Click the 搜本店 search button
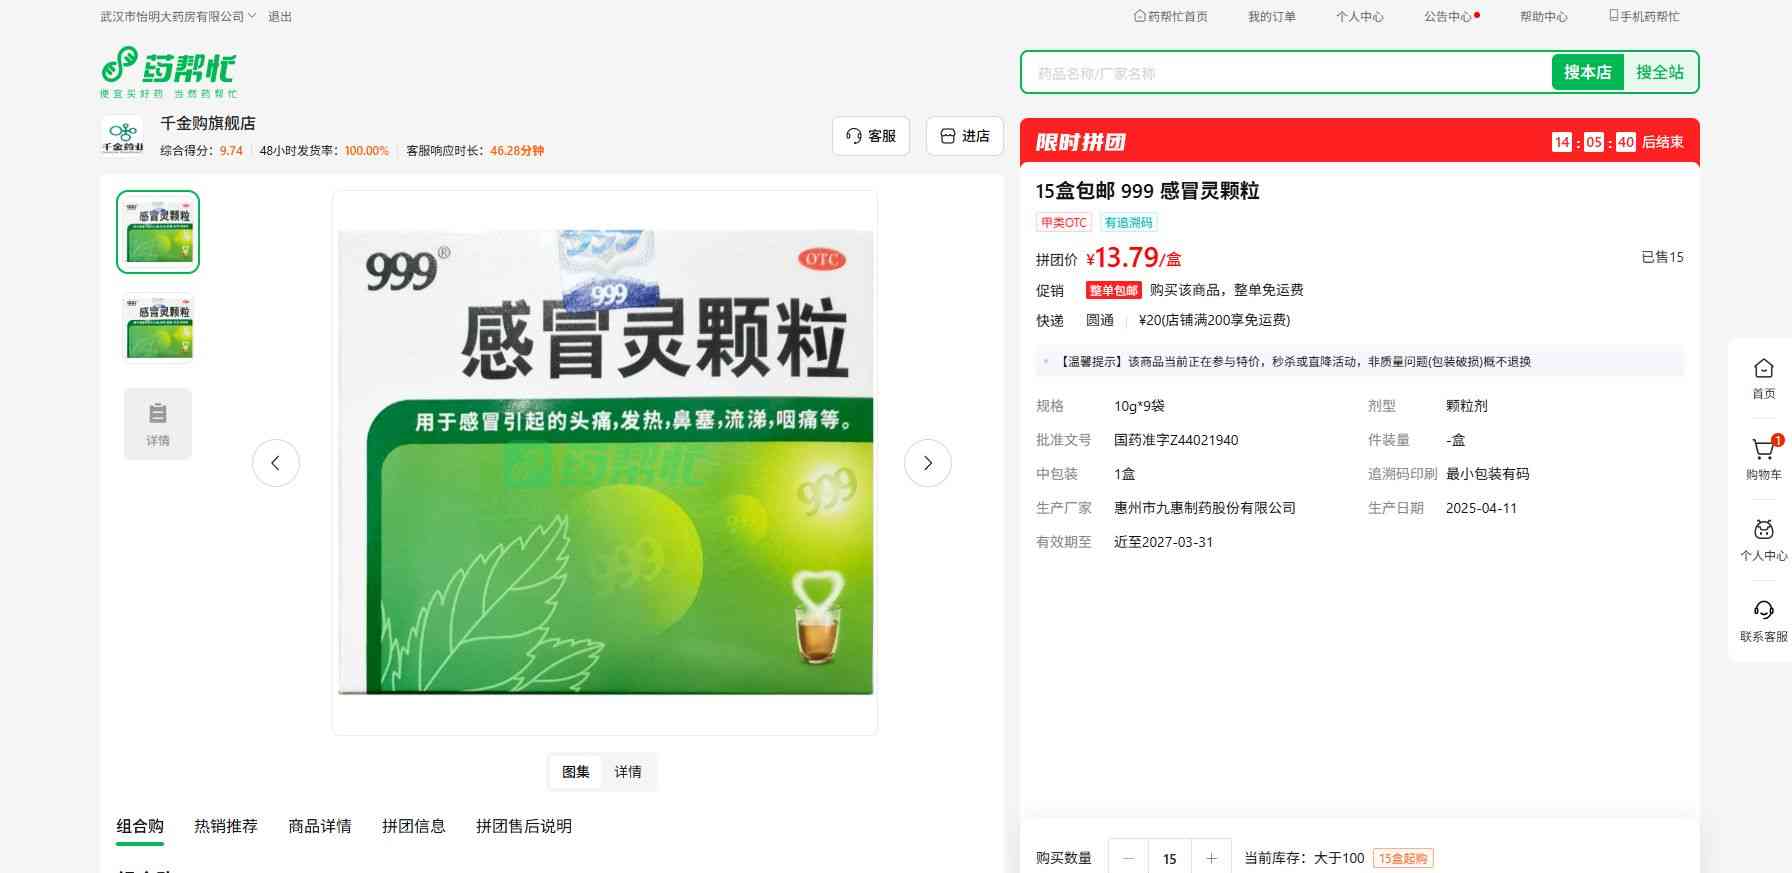Viewport: 1792px width, 873px height. 1587,72
